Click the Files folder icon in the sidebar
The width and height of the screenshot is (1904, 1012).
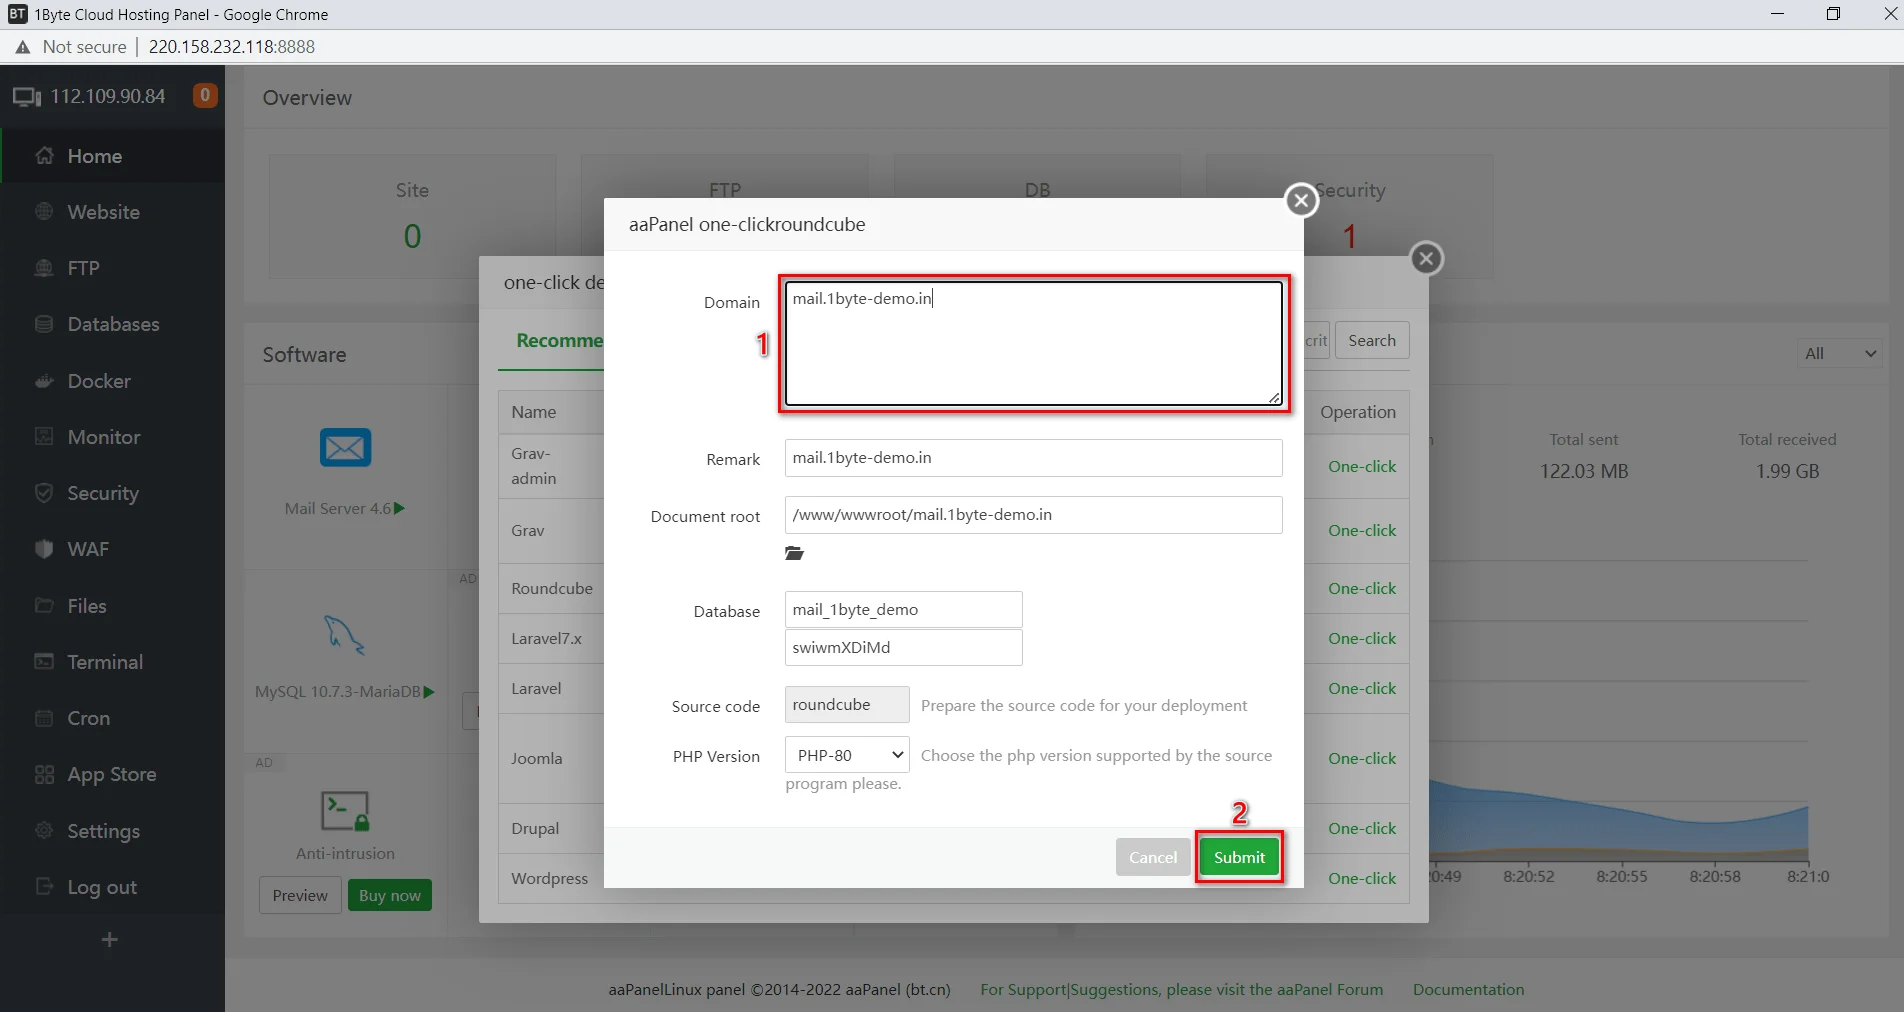pos(44,606)
